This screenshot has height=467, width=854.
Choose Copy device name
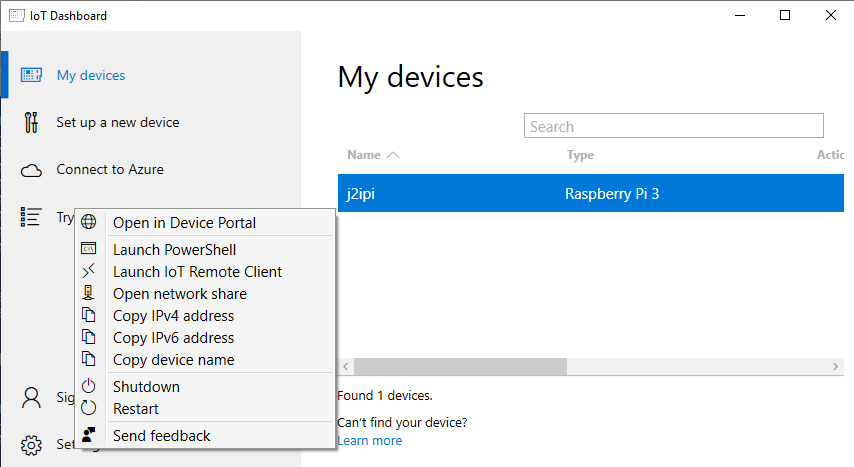click(173, 360)
